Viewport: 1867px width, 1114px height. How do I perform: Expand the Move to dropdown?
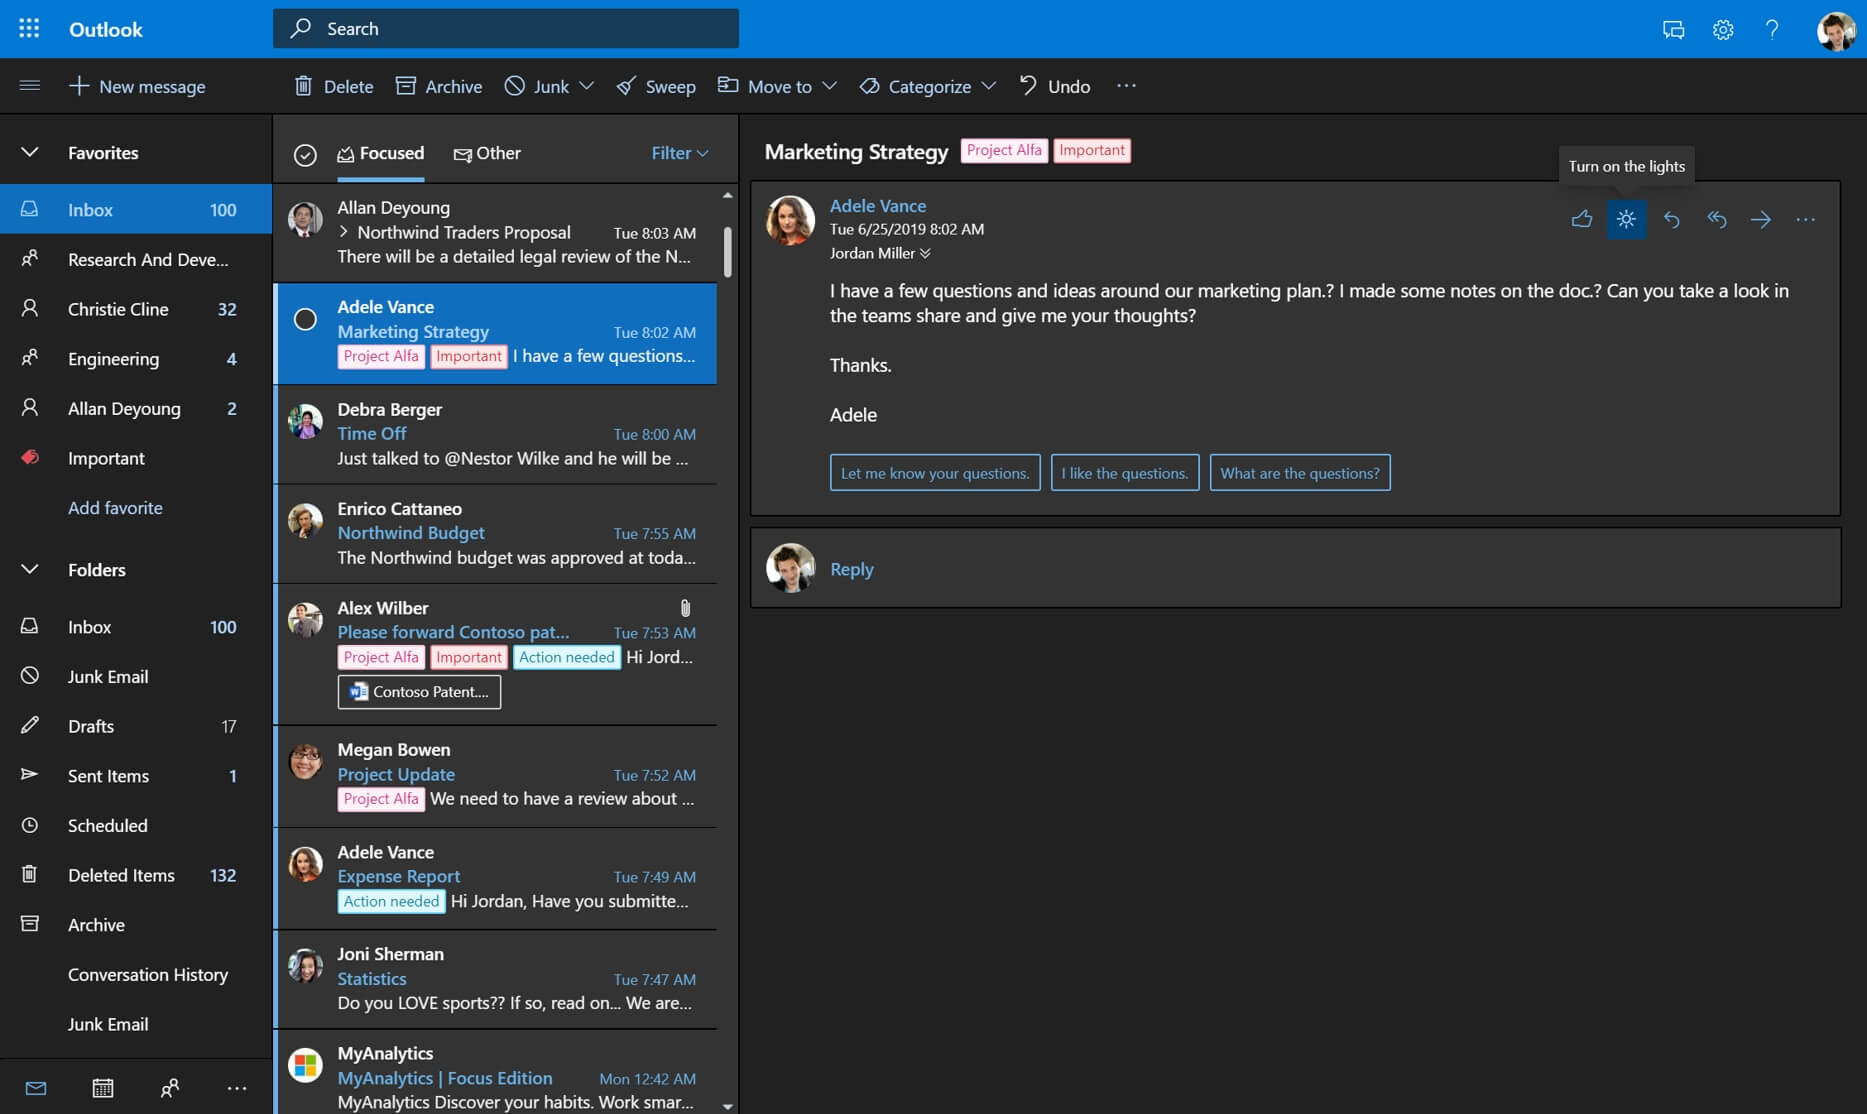(828, 86)
